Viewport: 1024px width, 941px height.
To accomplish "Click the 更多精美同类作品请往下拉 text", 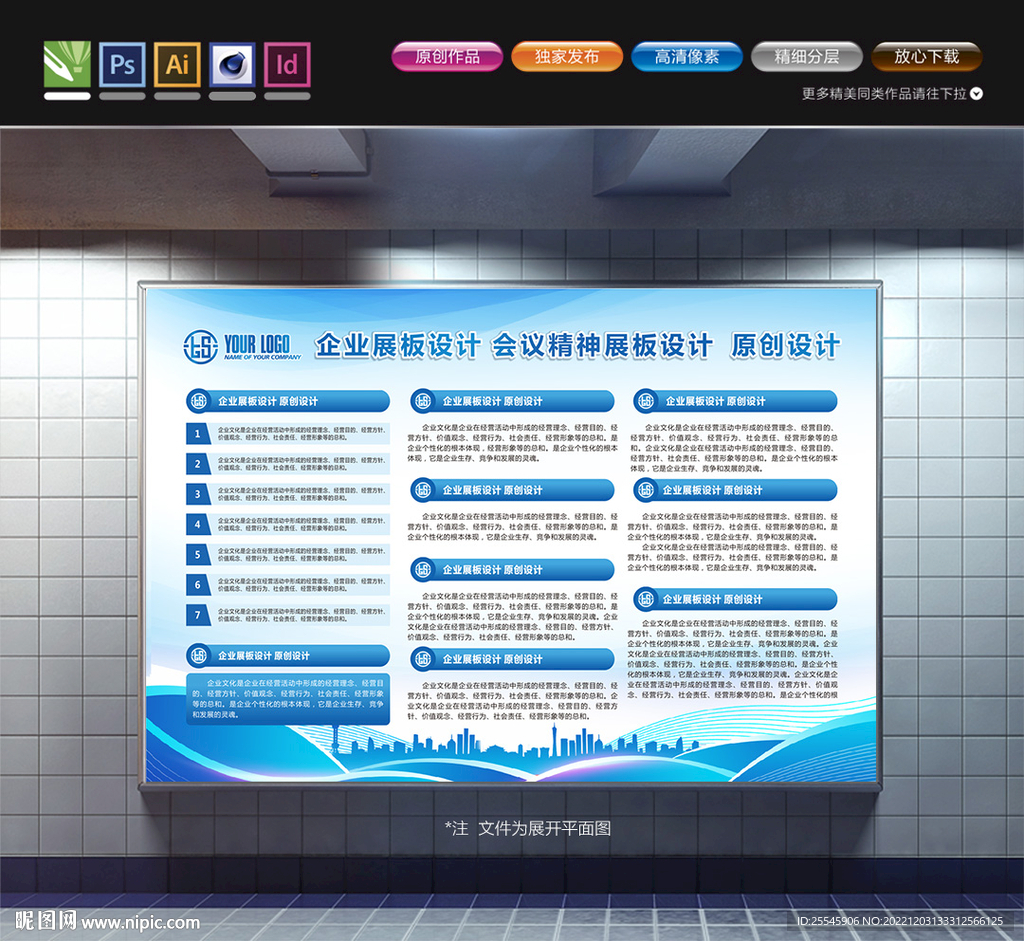I will (x=884, y=93).
